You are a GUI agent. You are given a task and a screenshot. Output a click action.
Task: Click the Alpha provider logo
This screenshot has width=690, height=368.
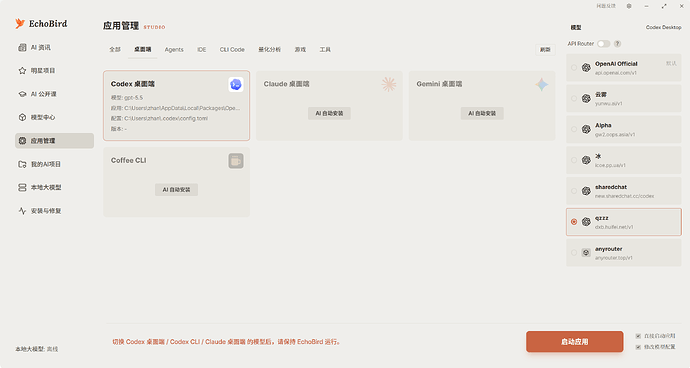586,129
